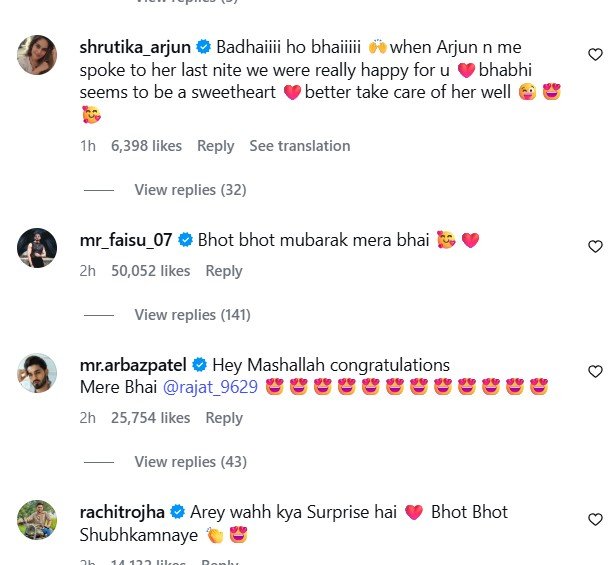
Task: Open mr.arbazpatel's profile avatar
Action: (37, 372)
